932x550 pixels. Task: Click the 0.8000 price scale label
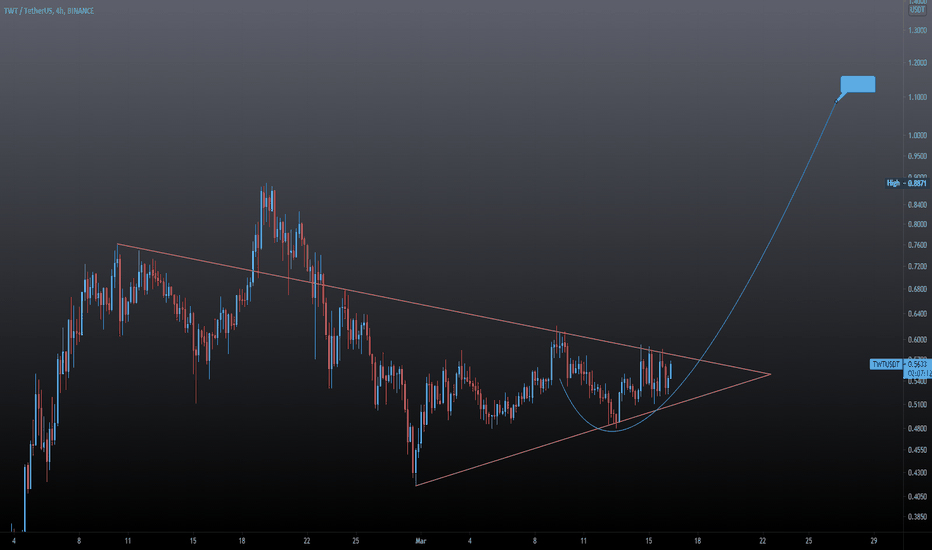coord(917,224)
